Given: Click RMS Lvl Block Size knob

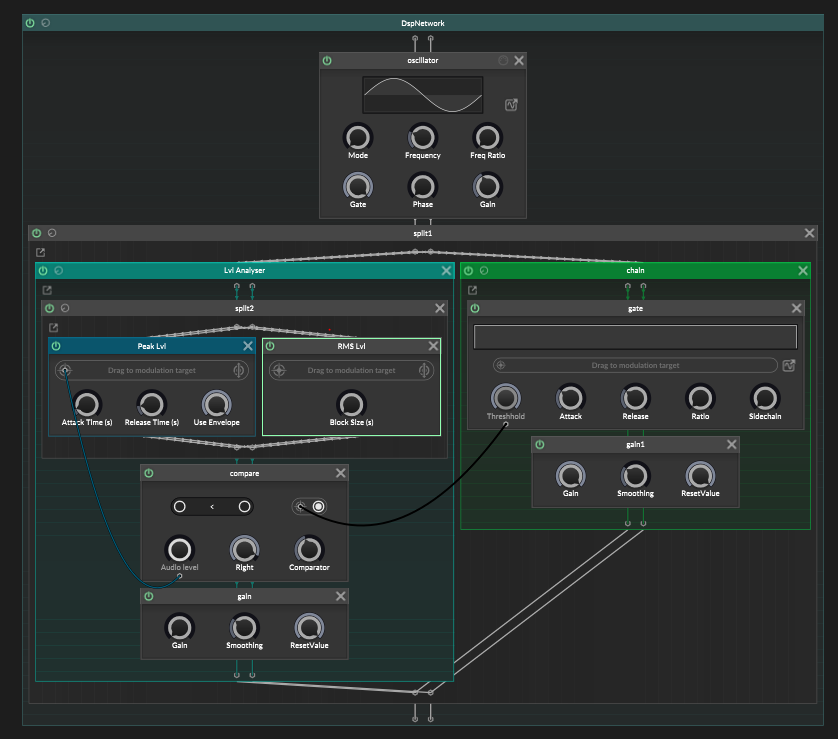Looking at the screenshot, I should click(351, 404).
